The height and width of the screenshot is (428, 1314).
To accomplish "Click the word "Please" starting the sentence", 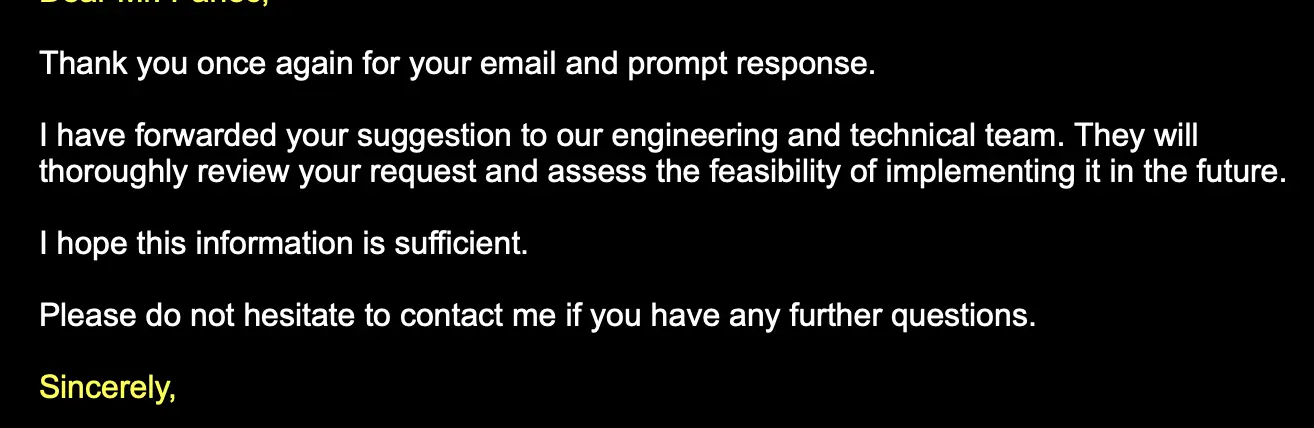I will click(87, 316).
